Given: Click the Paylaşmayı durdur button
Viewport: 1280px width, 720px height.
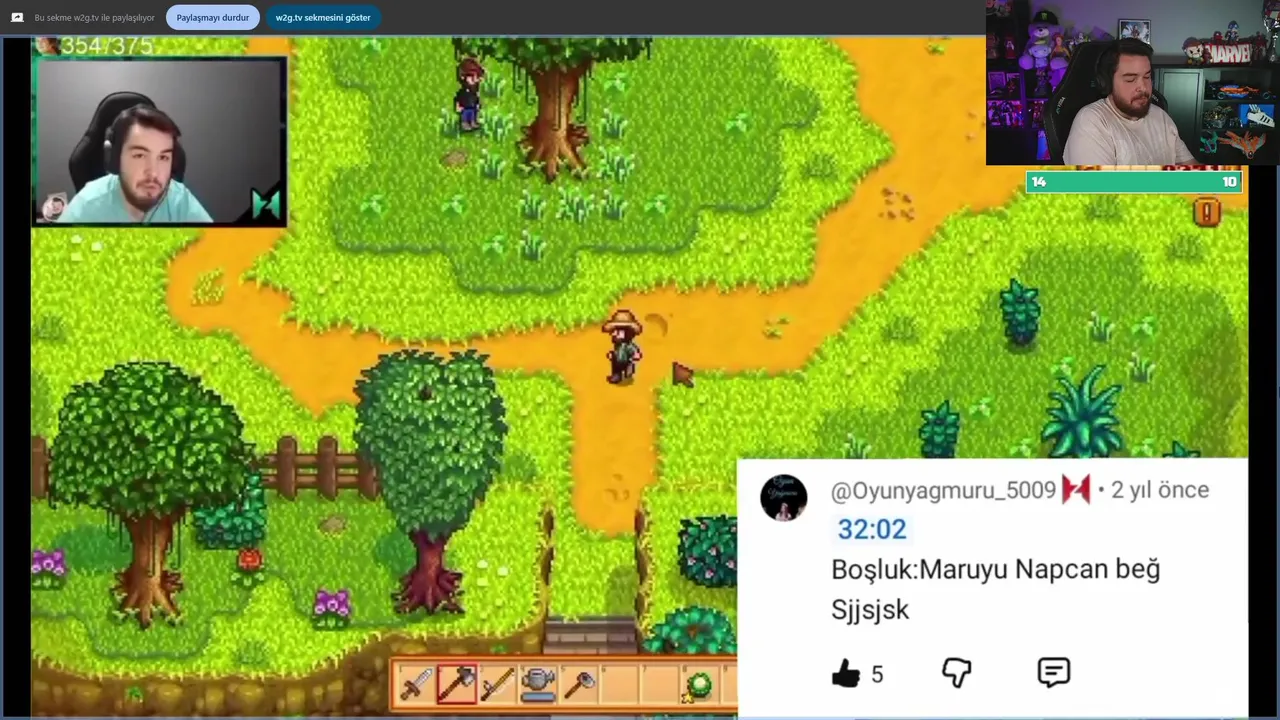Looking at the screenshot, I should pos(213,17).
